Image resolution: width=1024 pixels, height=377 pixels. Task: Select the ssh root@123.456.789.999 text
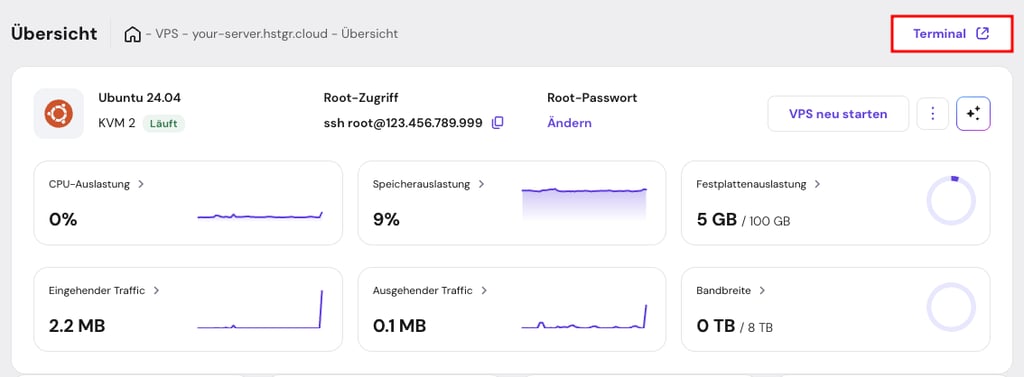point(403,123)
